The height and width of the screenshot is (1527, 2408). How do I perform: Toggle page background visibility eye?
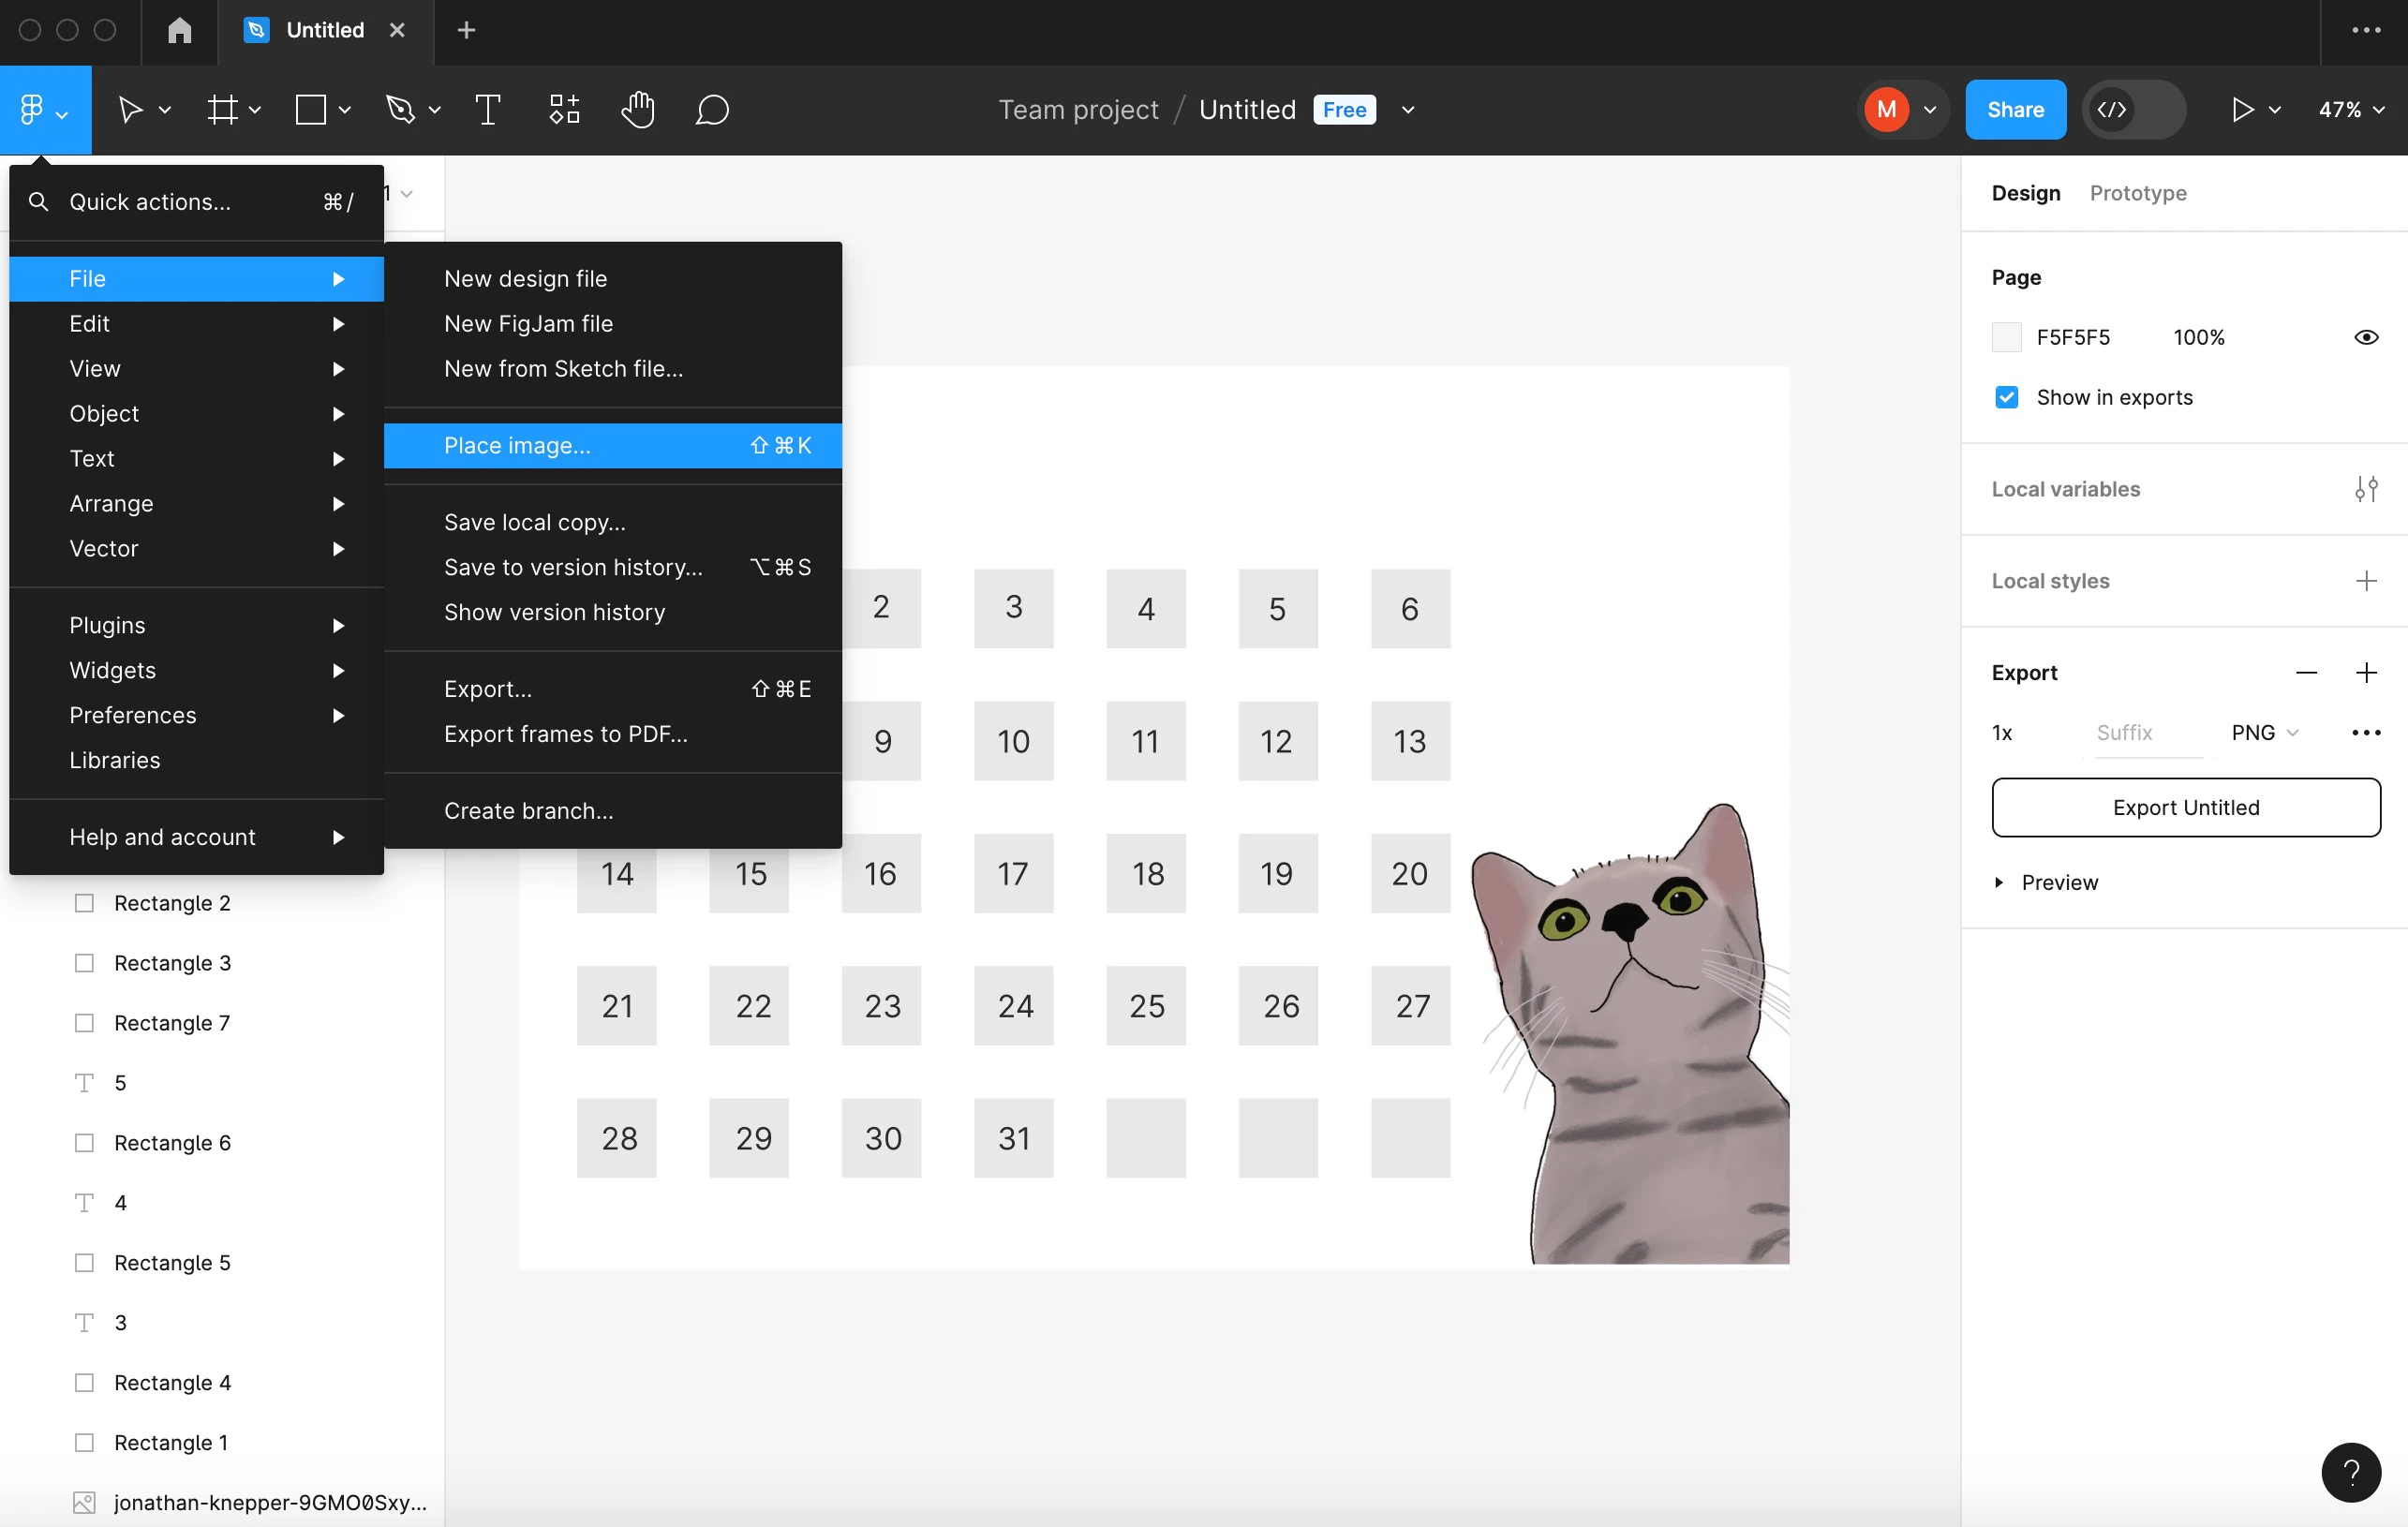click(x=2366, y=337)
